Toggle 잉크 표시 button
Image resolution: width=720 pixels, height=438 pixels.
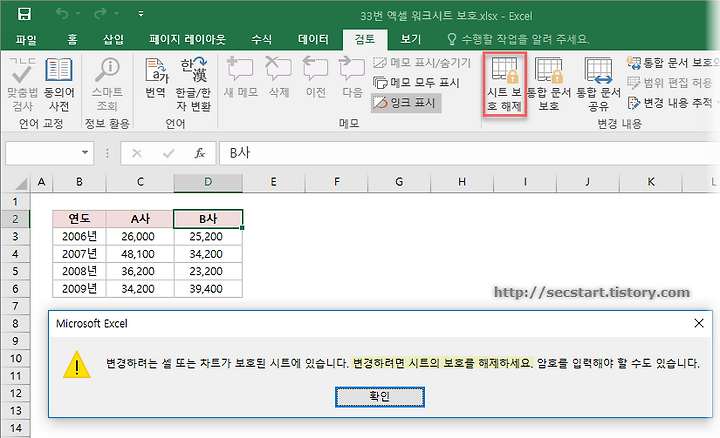pos(406,103)
